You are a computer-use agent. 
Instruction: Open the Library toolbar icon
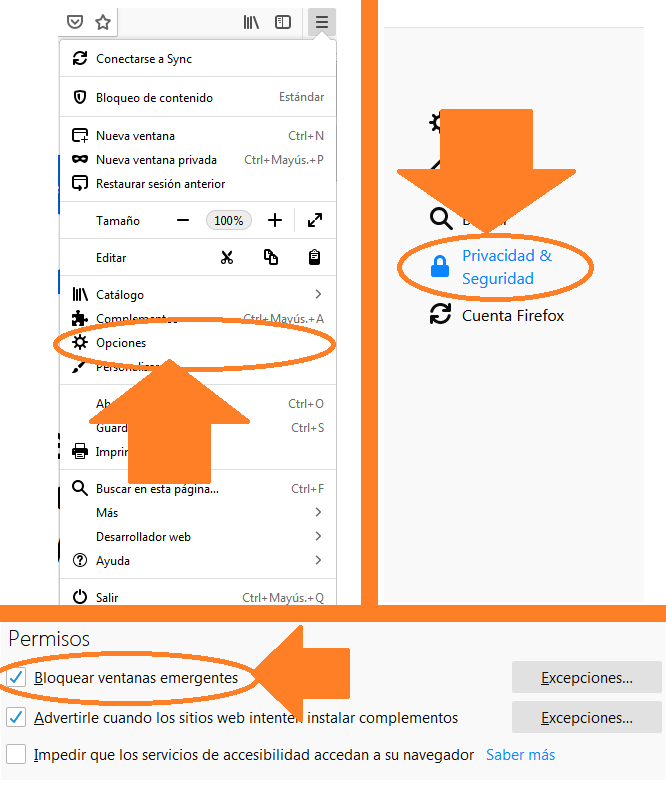[x=251, y=22]
